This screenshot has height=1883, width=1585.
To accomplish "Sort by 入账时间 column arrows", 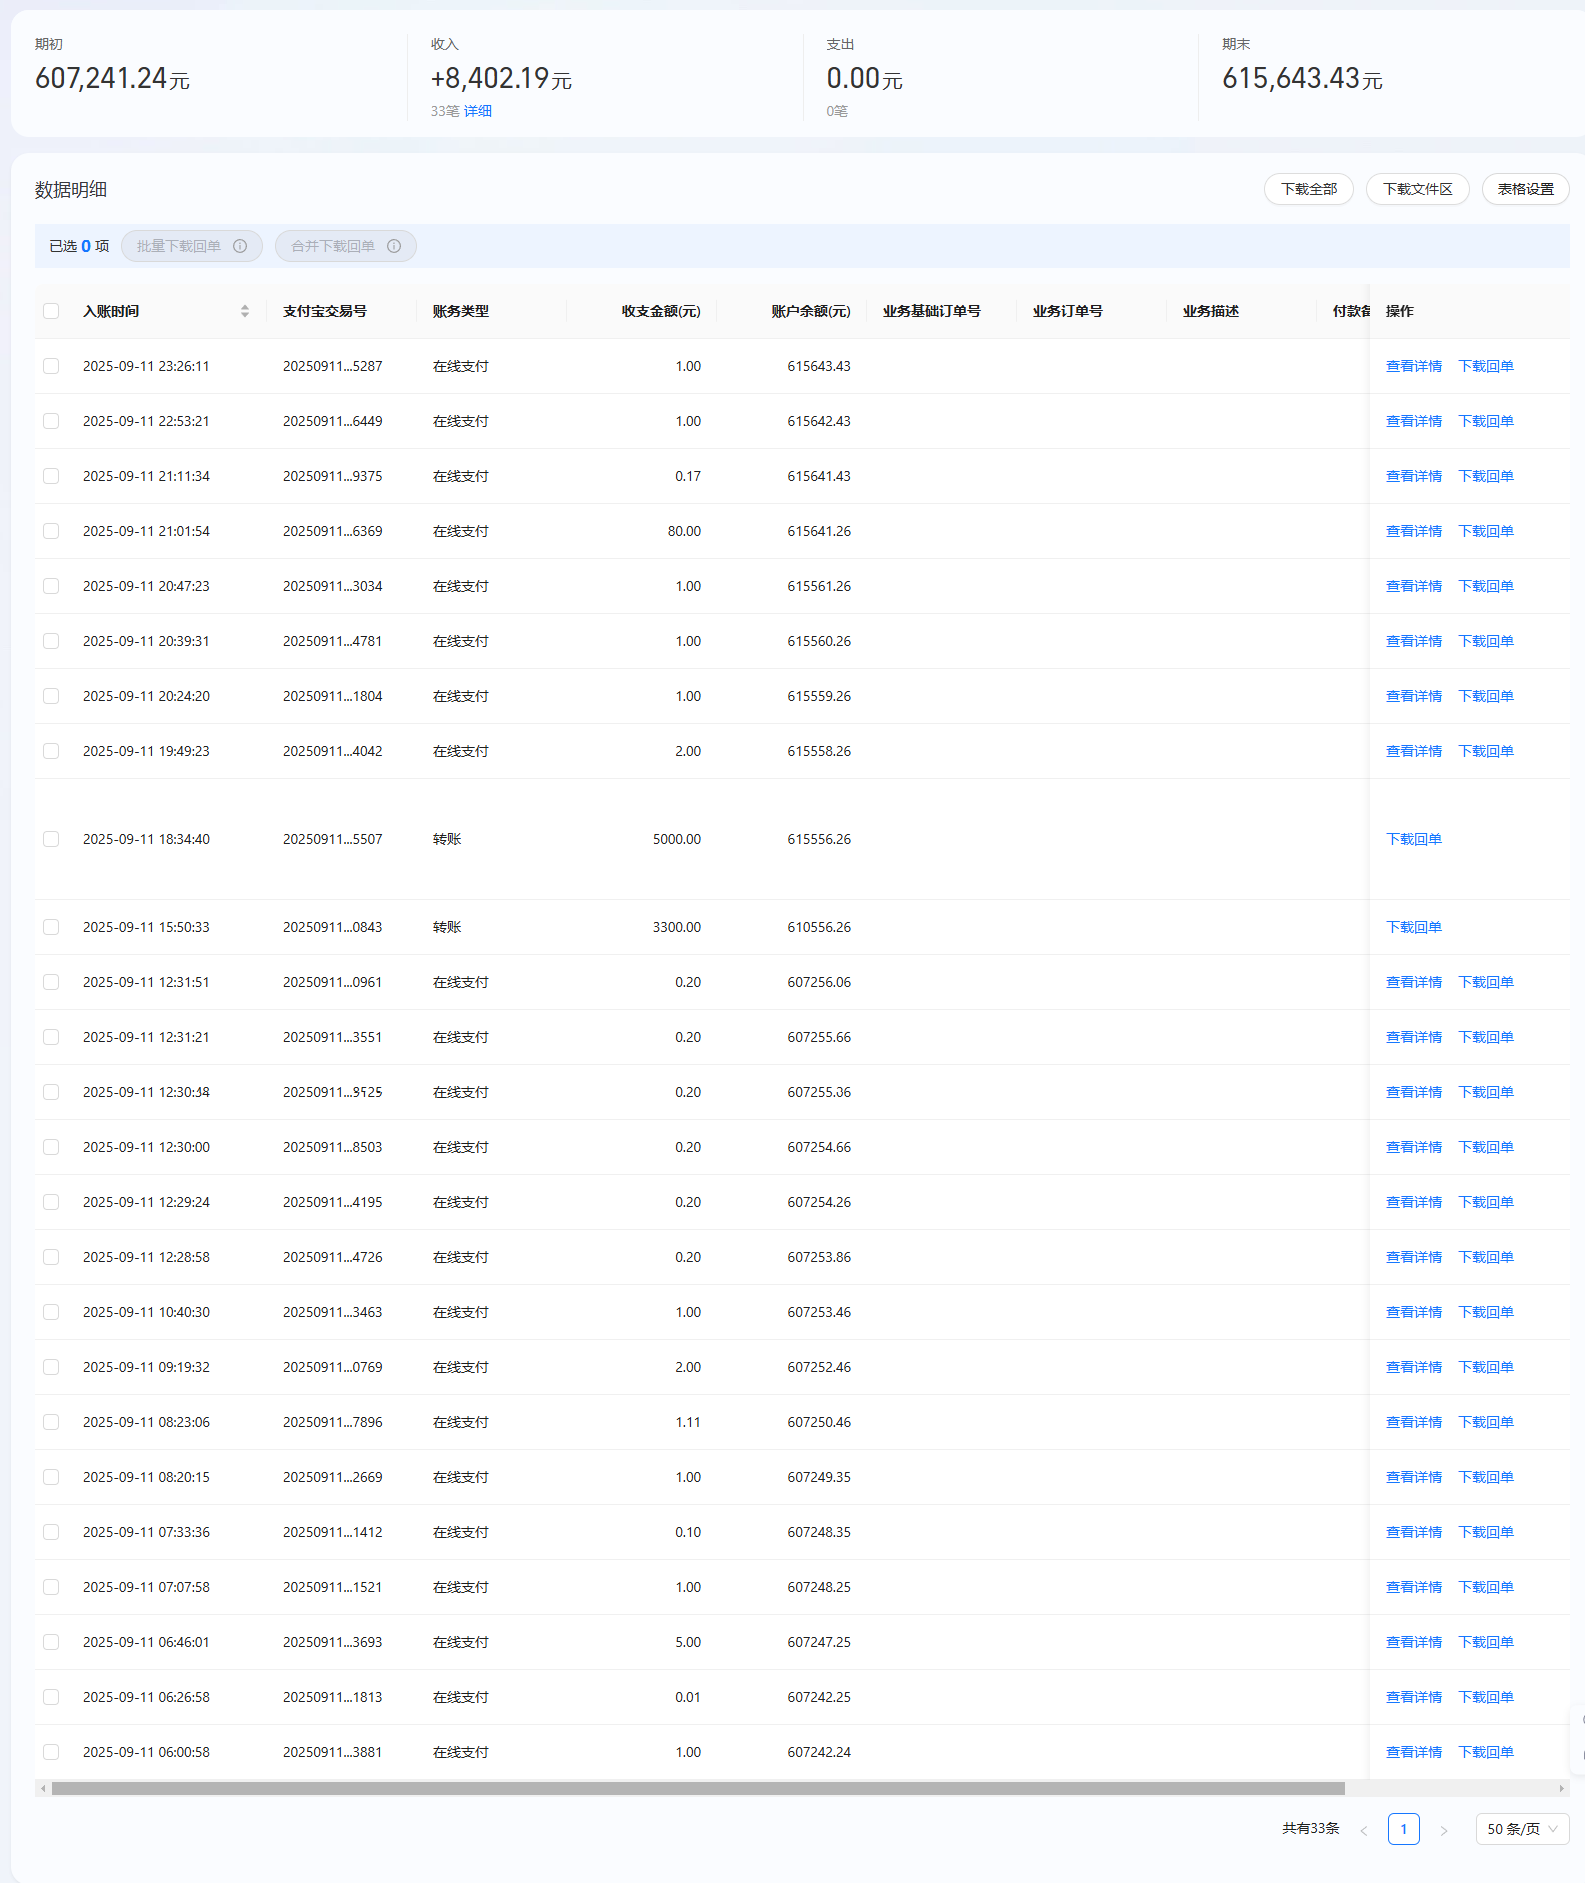I will pos(245,311).
